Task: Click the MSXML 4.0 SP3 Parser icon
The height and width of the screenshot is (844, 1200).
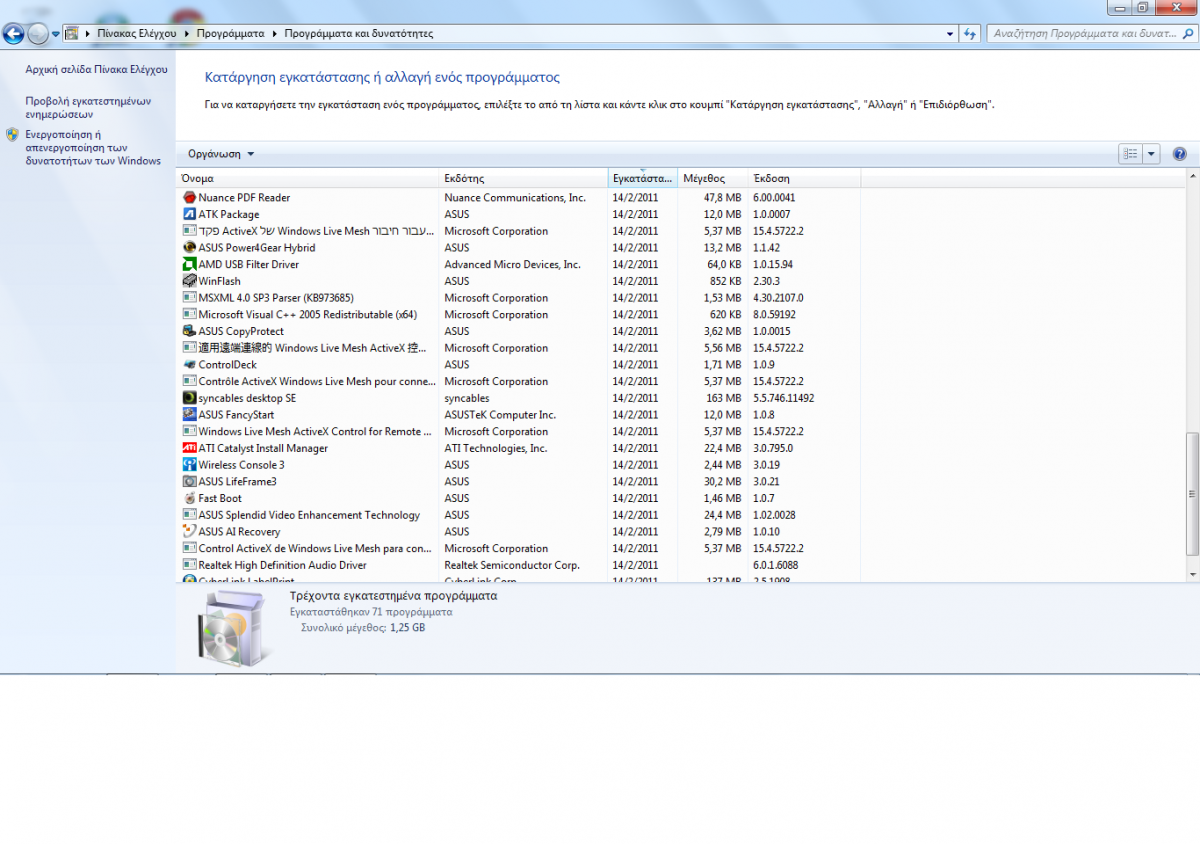Action: [190, 298]
